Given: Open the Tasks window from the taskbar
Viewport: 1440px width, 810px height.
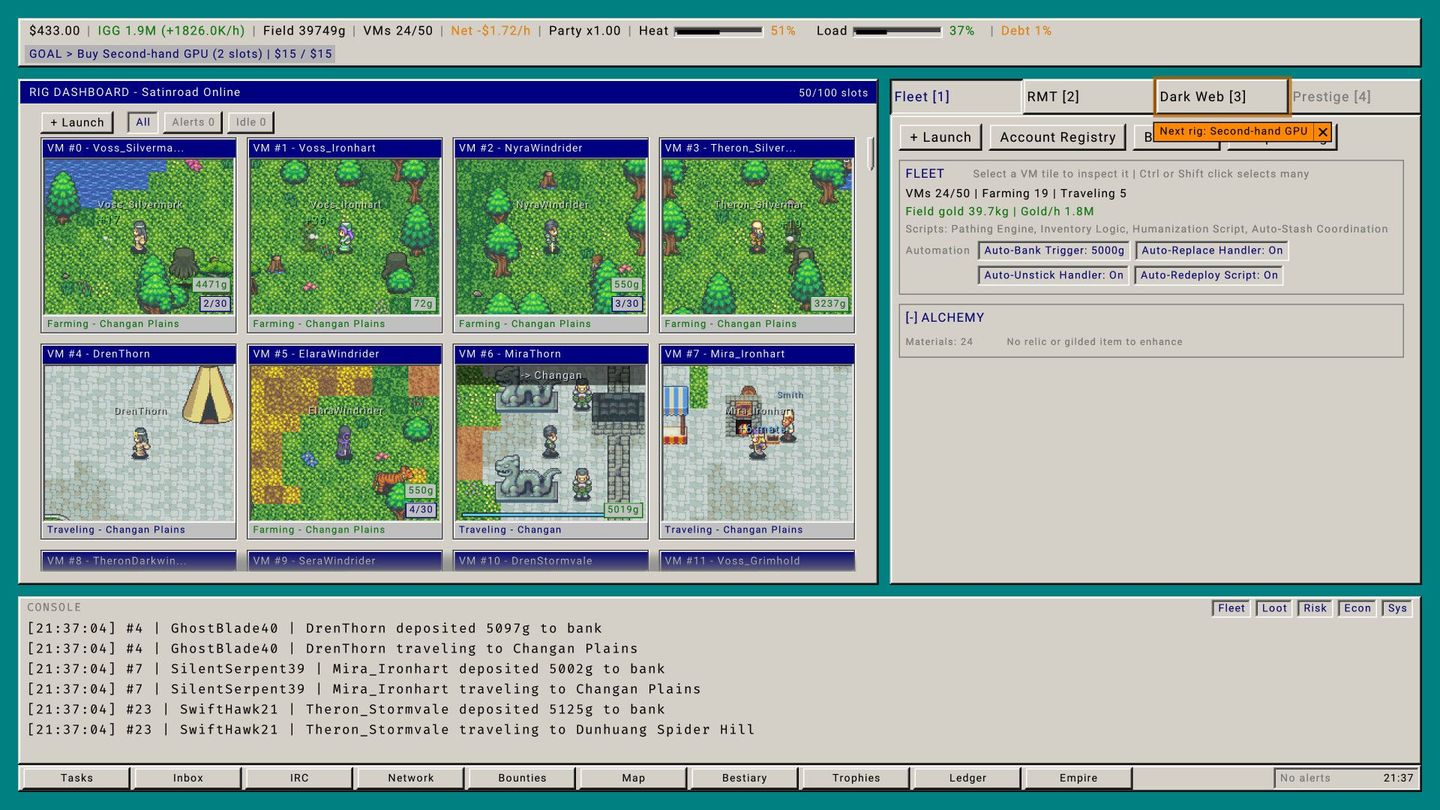Looking at the screenshot, I should click(x=77, y=778).
